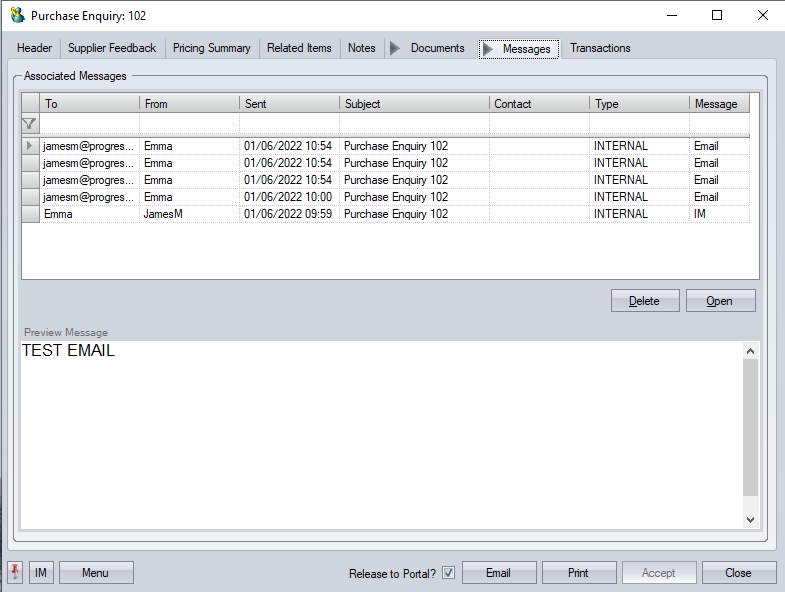Click the red pushpin icon
Image resolution: width=785 pixels, height=592 pixels.
15,573
